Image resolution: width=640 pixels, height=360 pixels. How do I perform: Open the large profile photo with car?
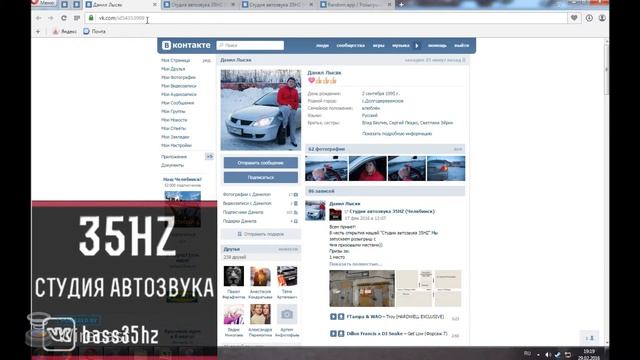point(260,110)
